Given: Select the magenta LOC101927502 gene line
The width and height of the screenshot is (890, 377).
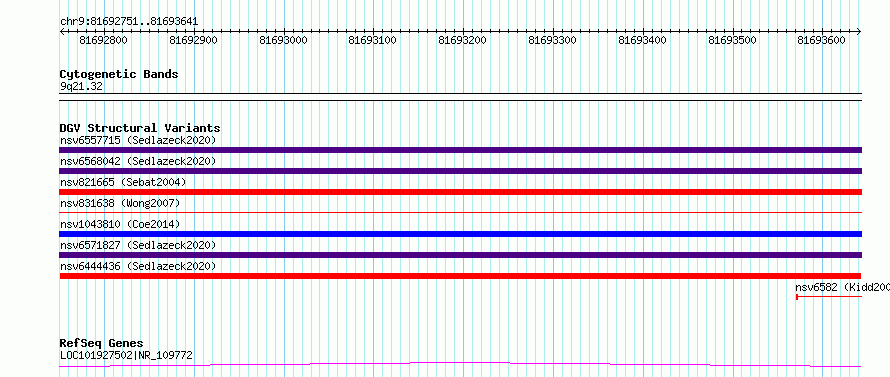Looking at the screenshot, I should [460, 364].
